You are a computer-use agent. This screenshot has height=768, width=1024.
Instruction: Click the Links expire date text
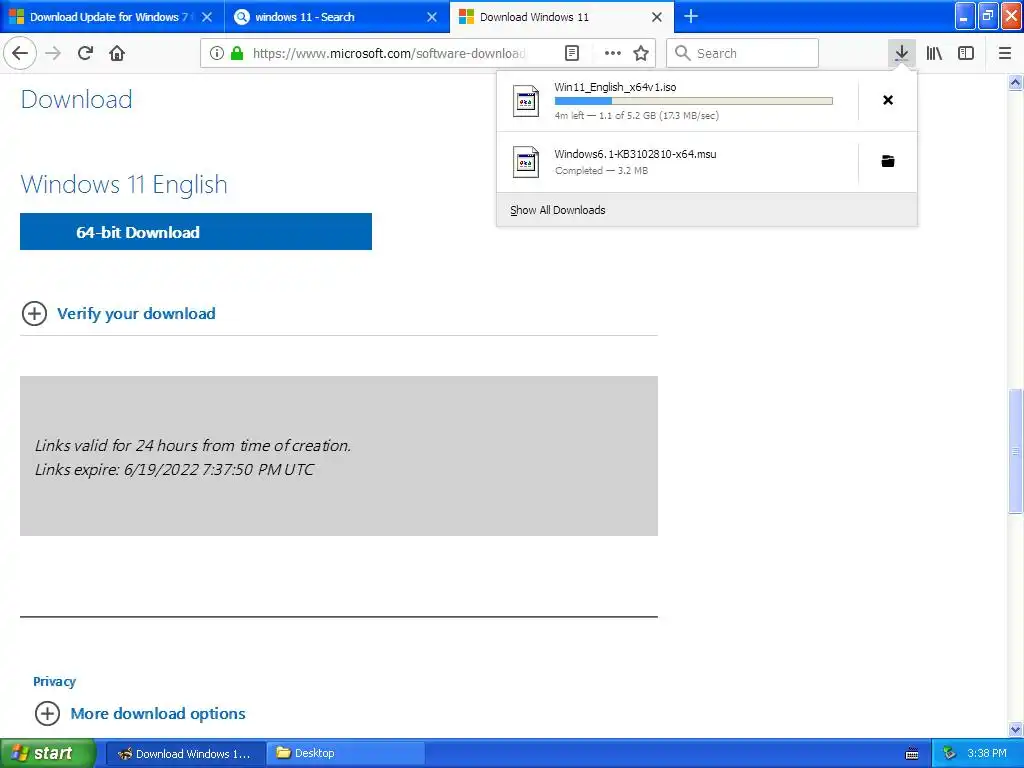click(174, 470)
